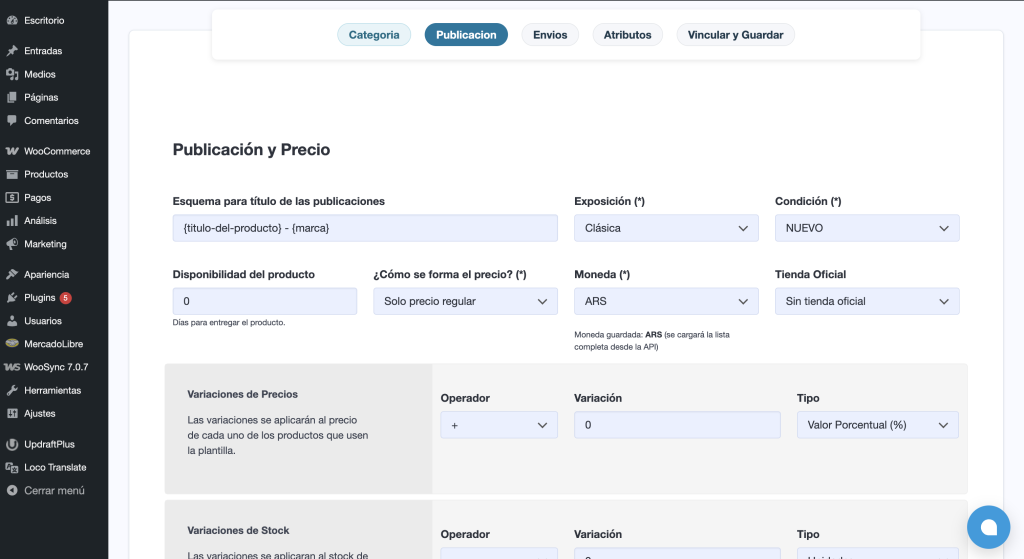Image resolution: width=1024 pixels, height=559 pixels.
Task: Click the Comentarios speech bubble icon
Action: point(12,121)
